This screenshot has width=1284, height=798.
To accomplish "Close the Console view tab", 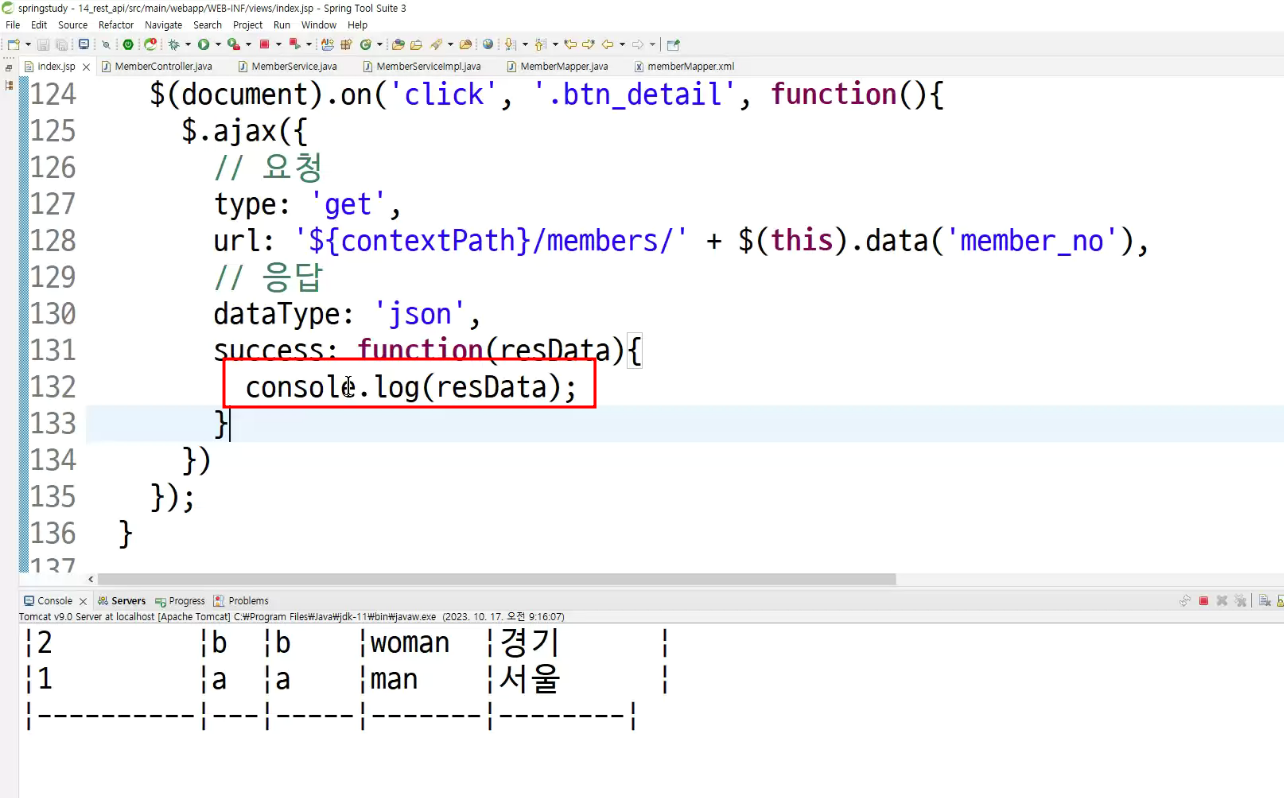I will coord(83,601).
